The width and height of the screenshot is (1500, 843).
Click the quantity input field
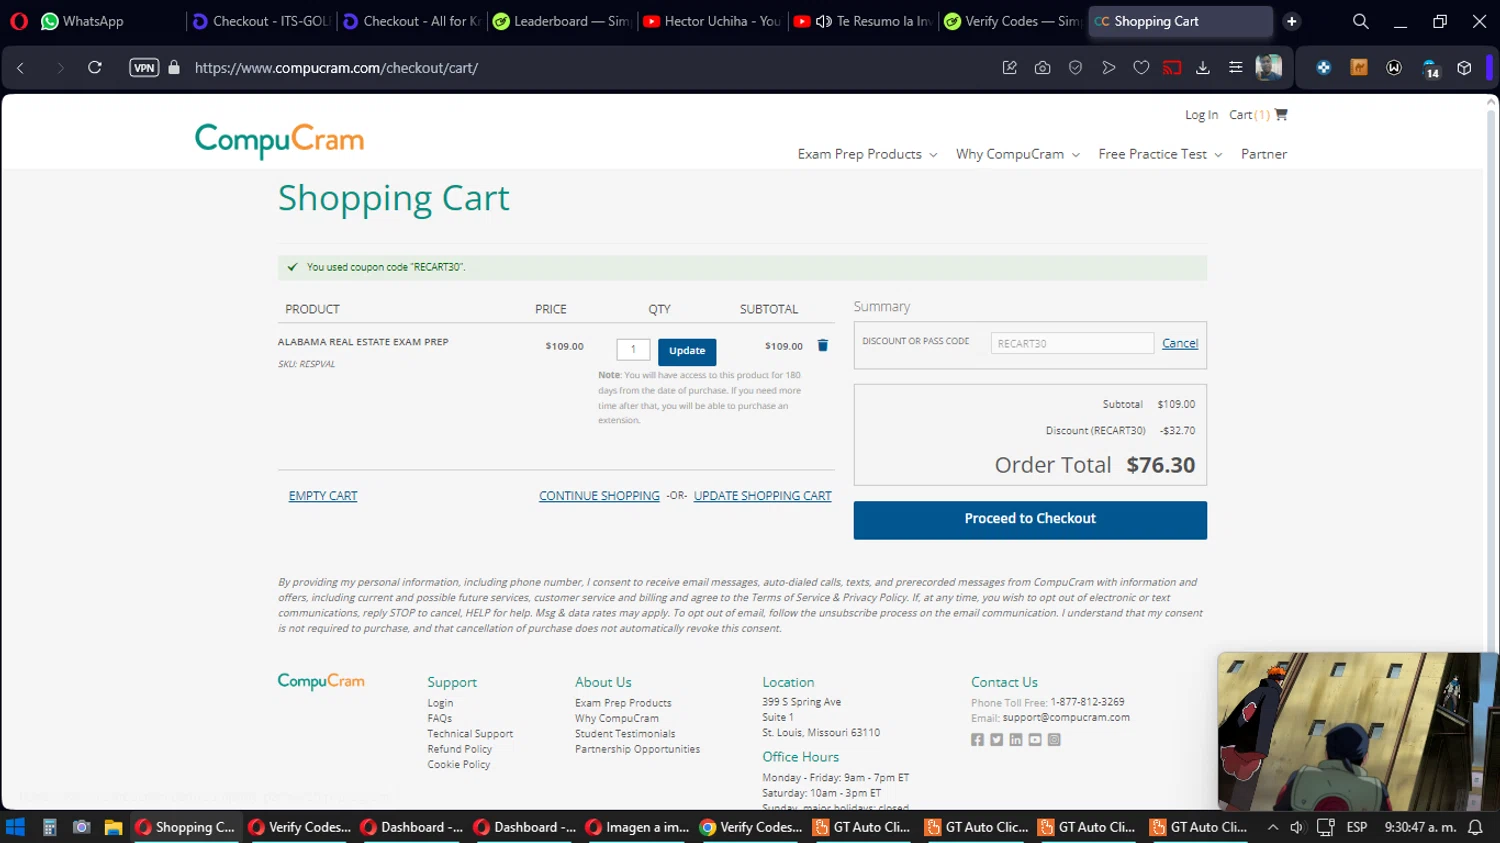coord(633,349)
